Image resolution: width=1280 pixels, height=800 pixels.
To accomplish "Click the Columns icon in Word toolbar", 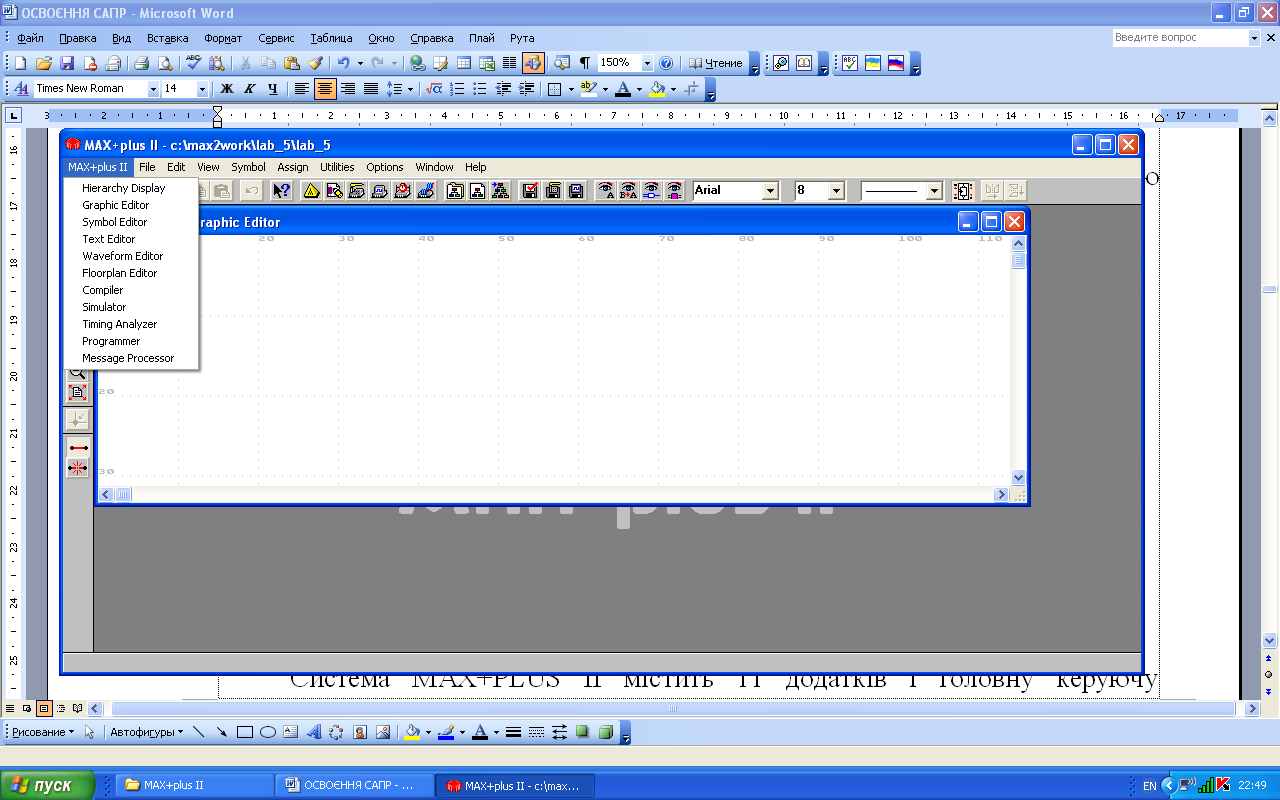I will [509, 63].
